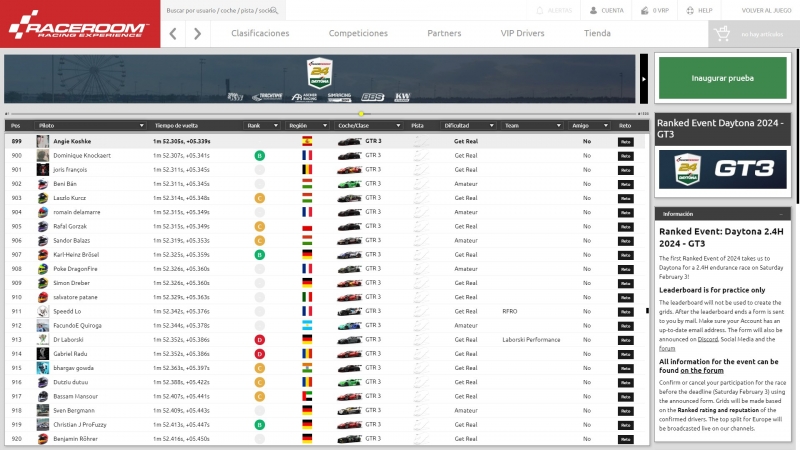Select 'Amateur' difficulty in Sandor Balazs row
The image size is (800, 450).
[466, 241]
